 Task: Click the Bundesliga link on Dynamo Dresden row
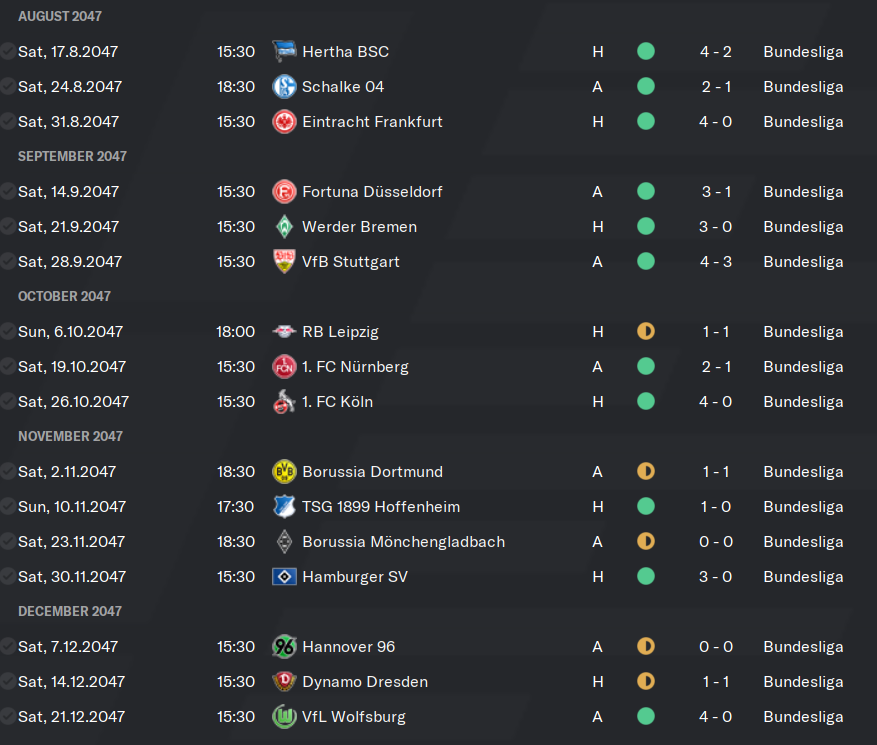click(803, 682)
